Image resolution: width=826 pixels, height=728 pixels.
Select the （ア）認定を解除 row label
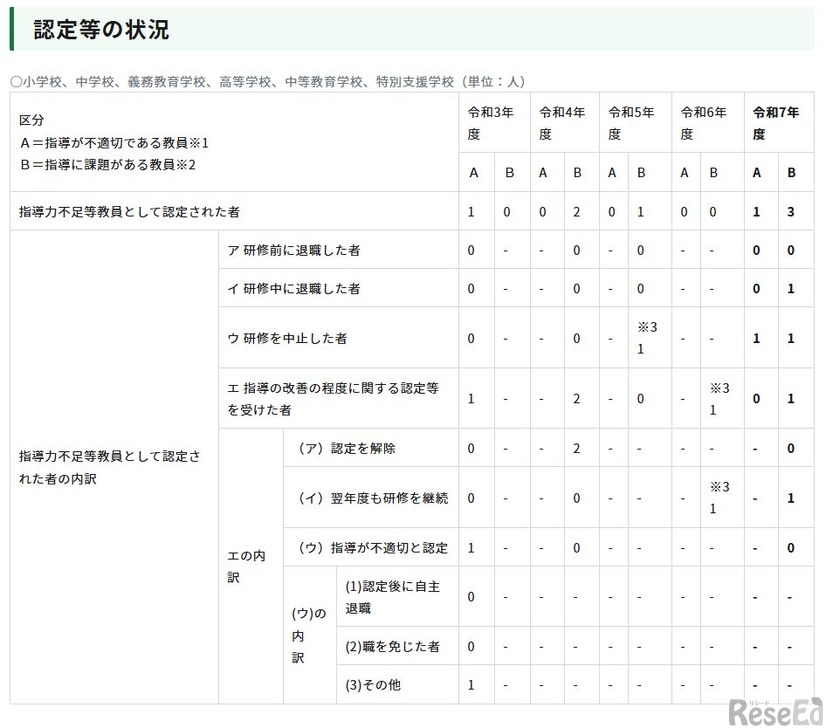(350, 448)
